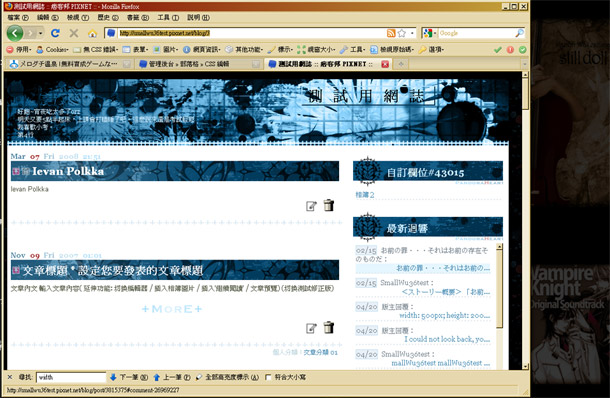The image size is (610, 398).
Task: Open the CSS toolbar dropdown
Action: 95,49
